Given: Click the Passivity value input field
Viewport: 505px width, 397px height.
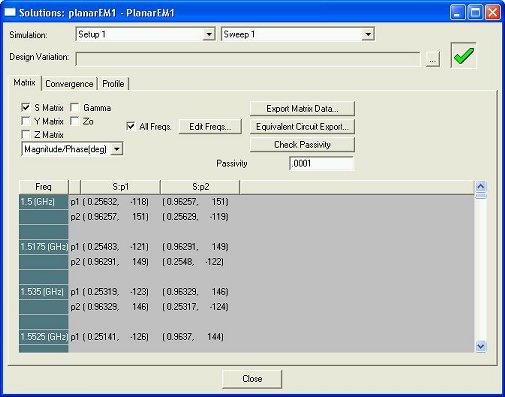Looking at the screenshot, I should (321, 163).
